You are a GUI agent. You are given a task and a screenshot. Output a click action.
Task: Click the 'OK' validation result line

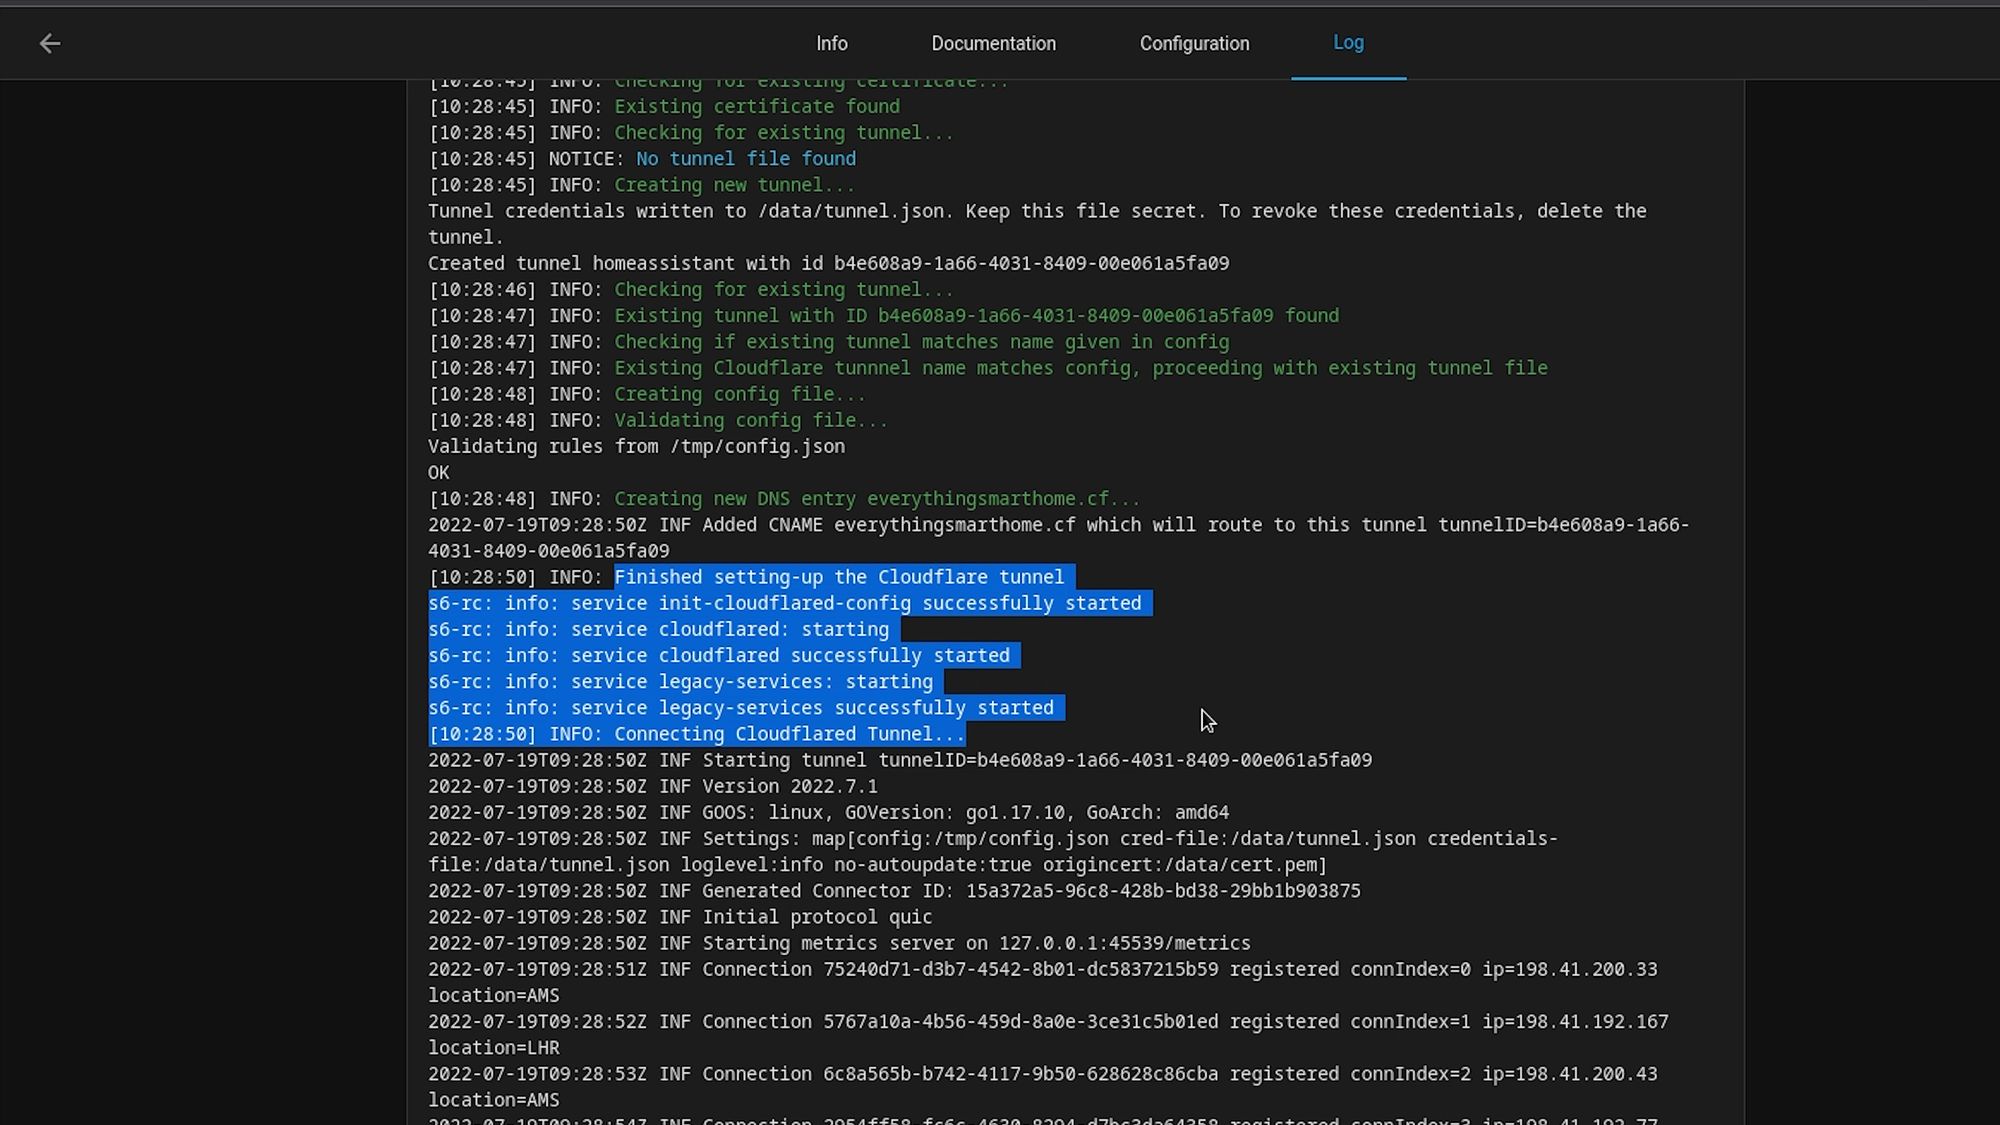tap(439, 472)
